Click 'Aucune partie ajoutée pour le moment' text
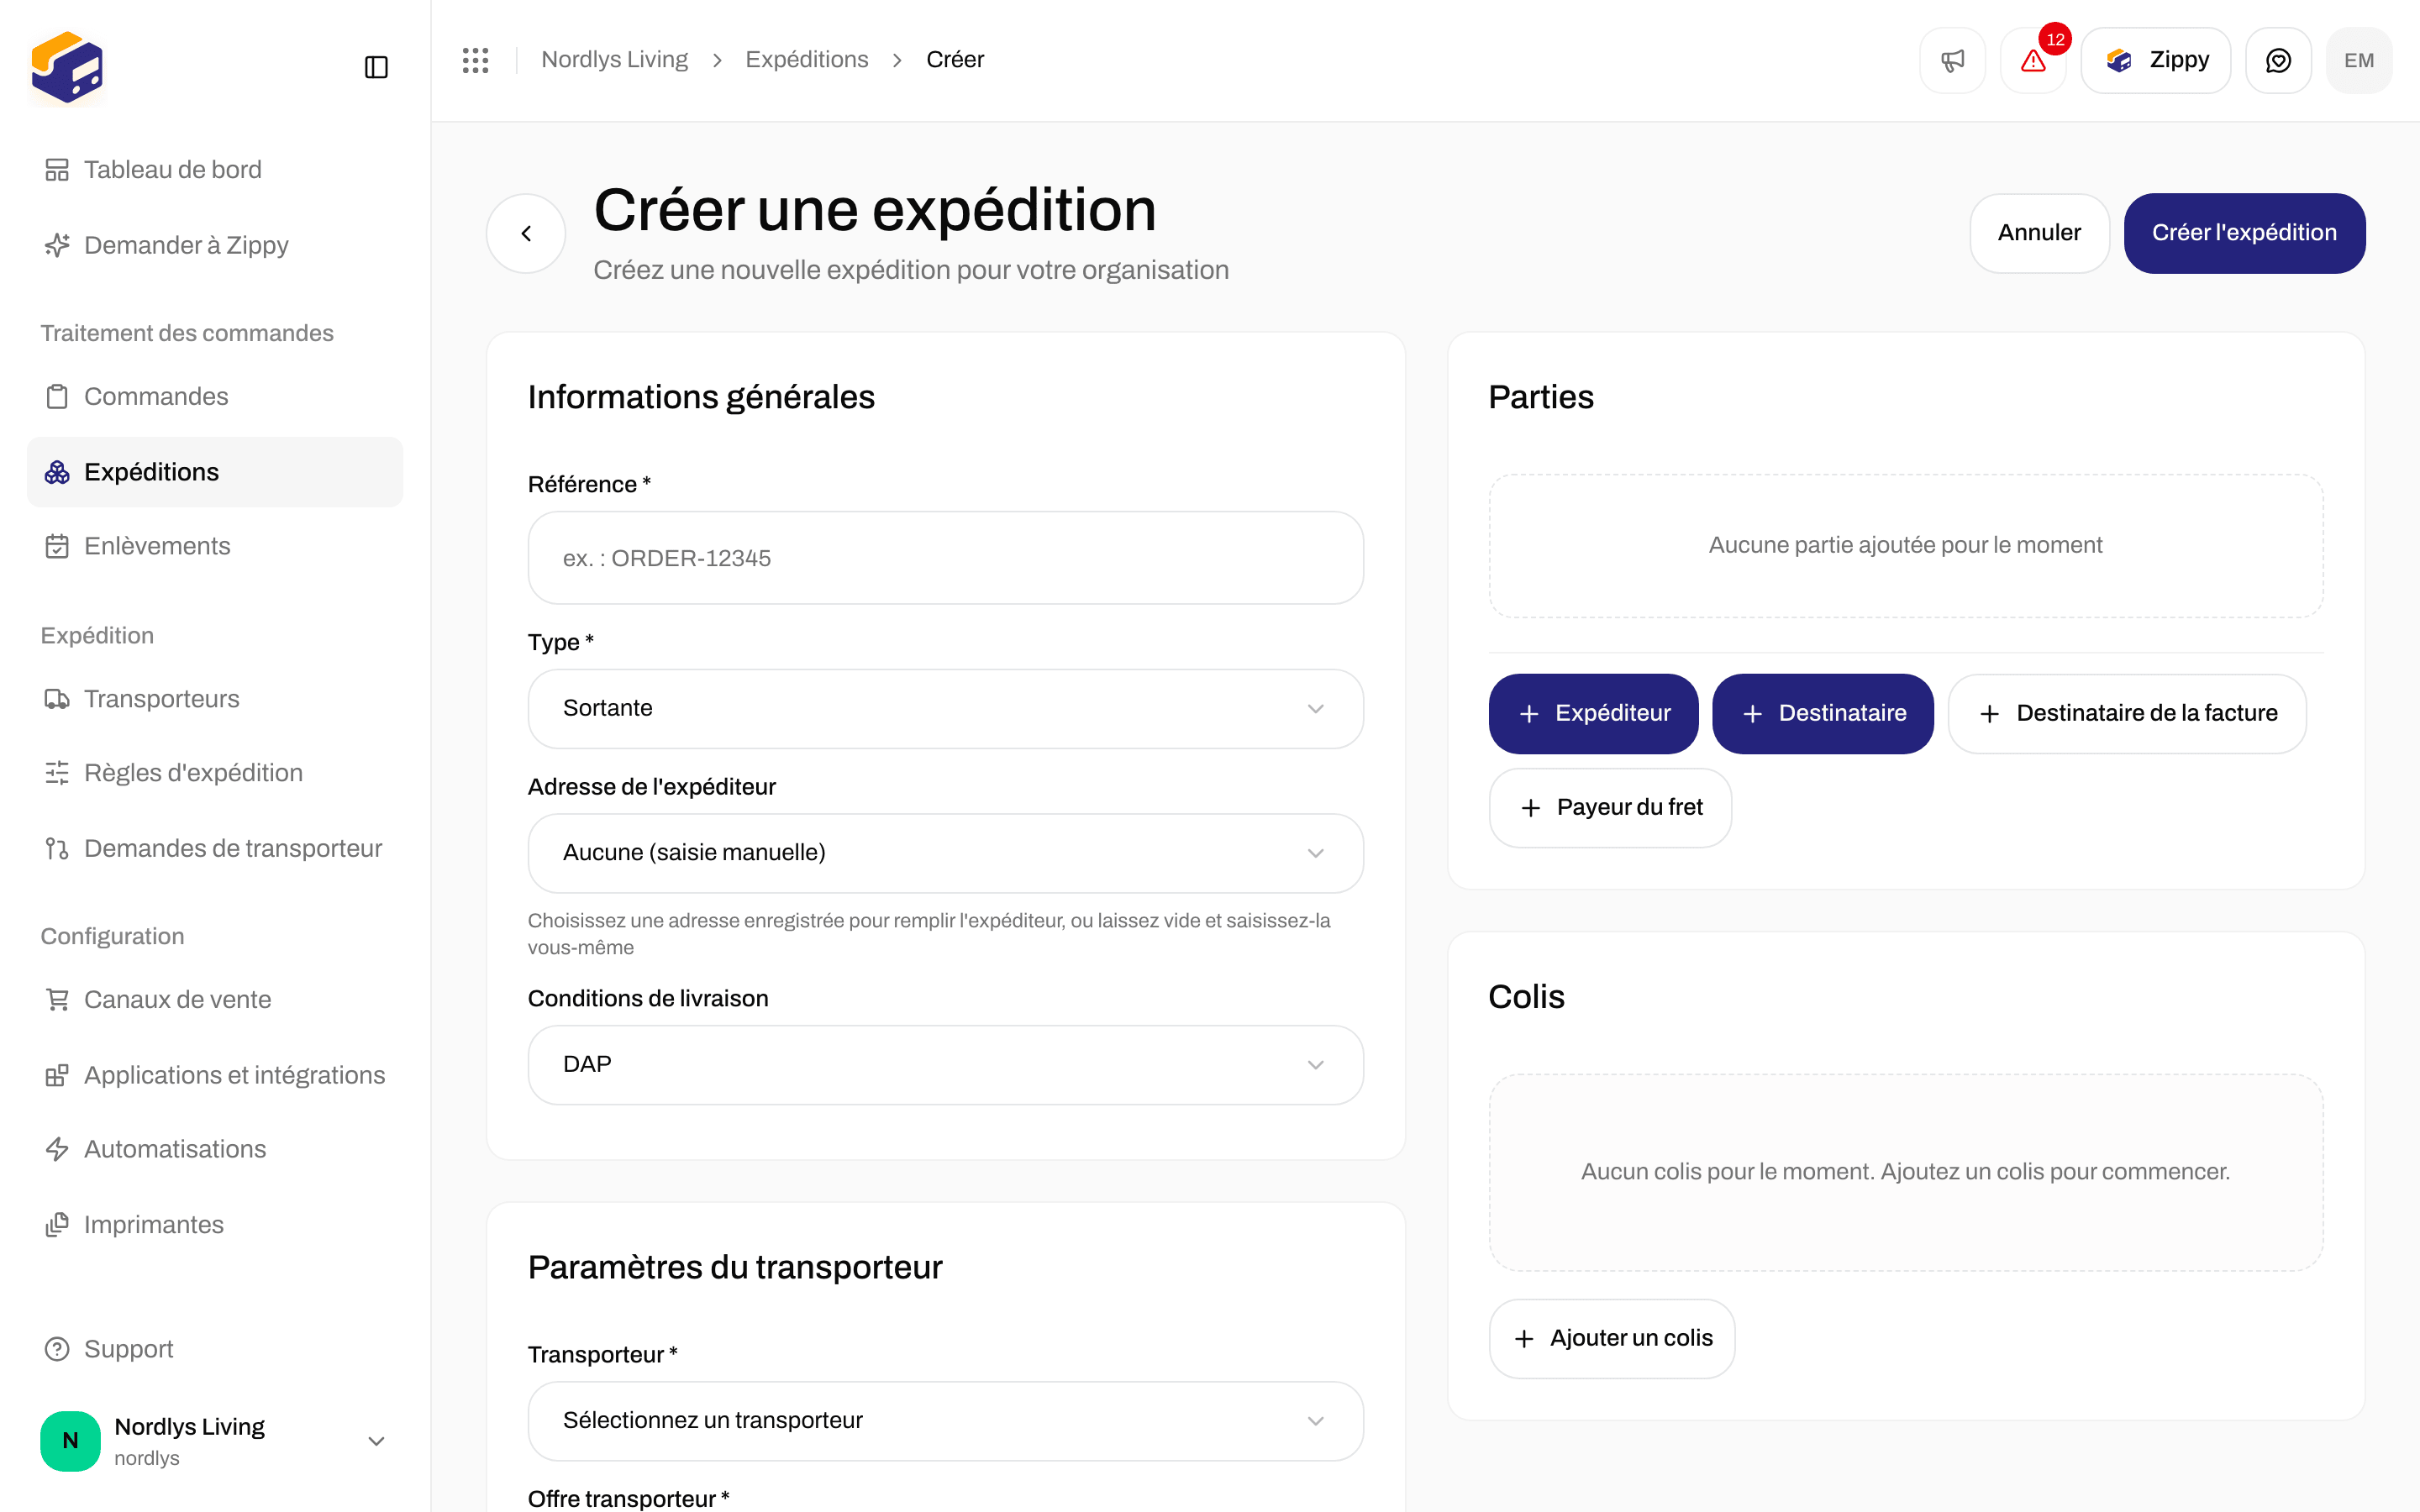The height and width of the screenshot is (1512, 2420). (1905, 545)
